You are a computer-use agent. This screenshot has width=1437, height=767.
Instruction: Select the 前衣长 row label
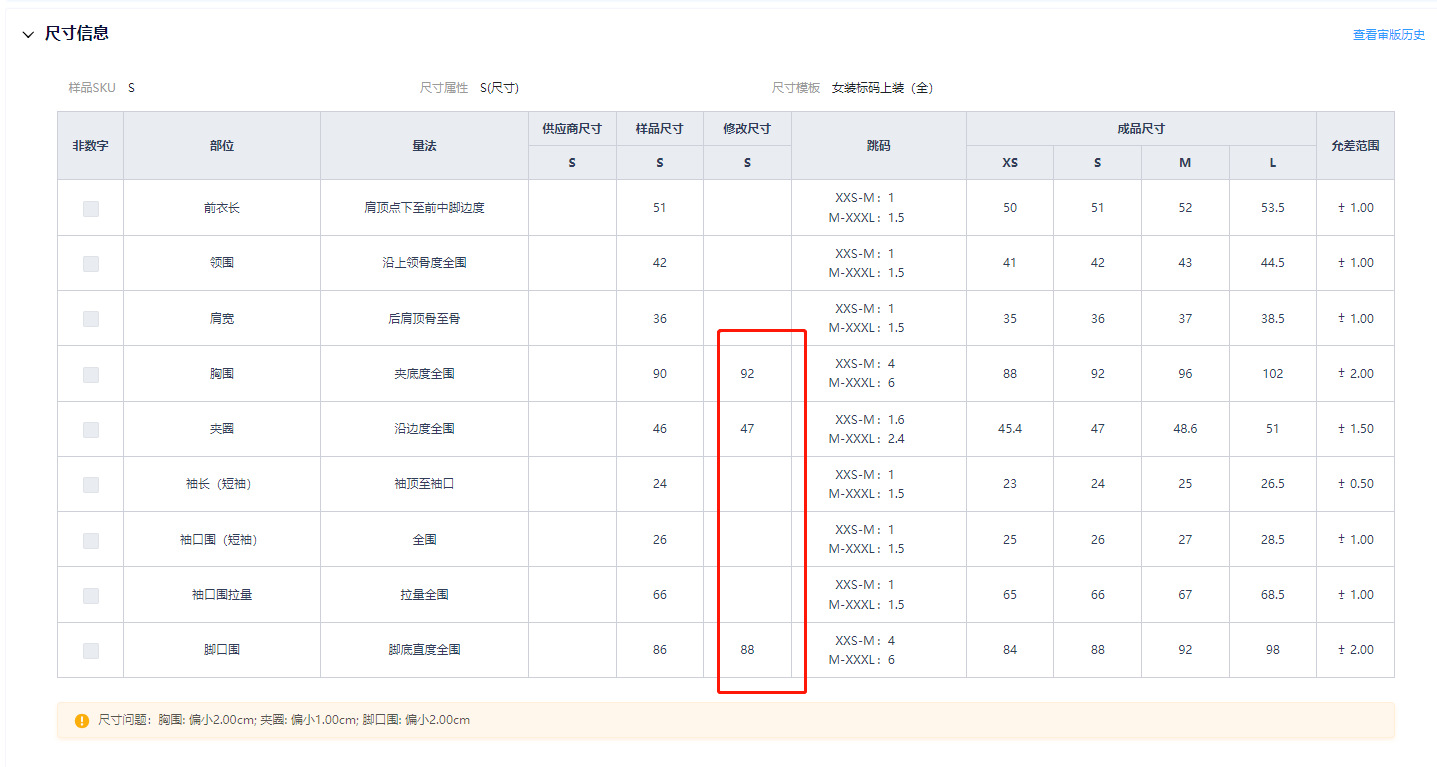tap(222, 208)
